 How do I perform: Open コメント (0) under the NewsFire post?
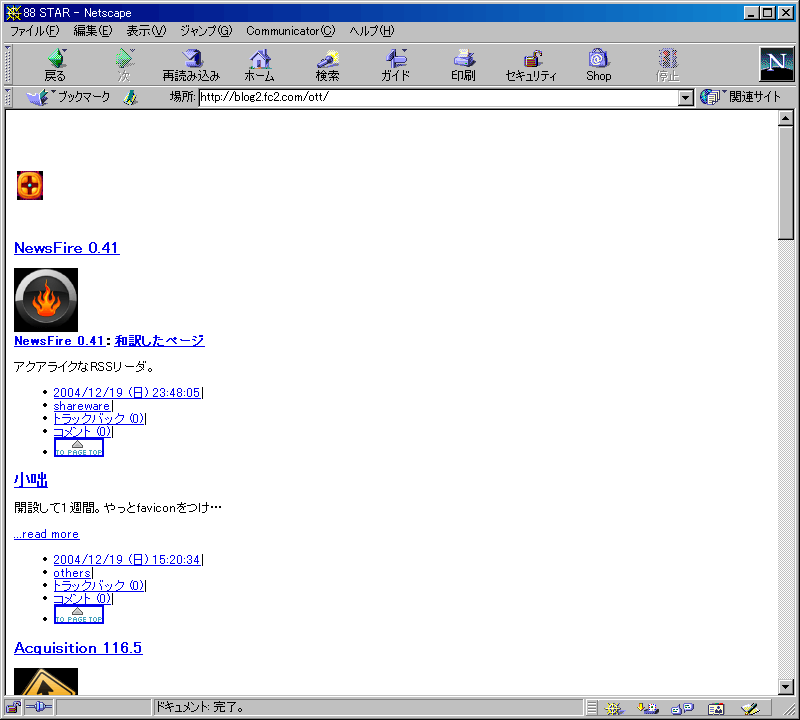82,432
